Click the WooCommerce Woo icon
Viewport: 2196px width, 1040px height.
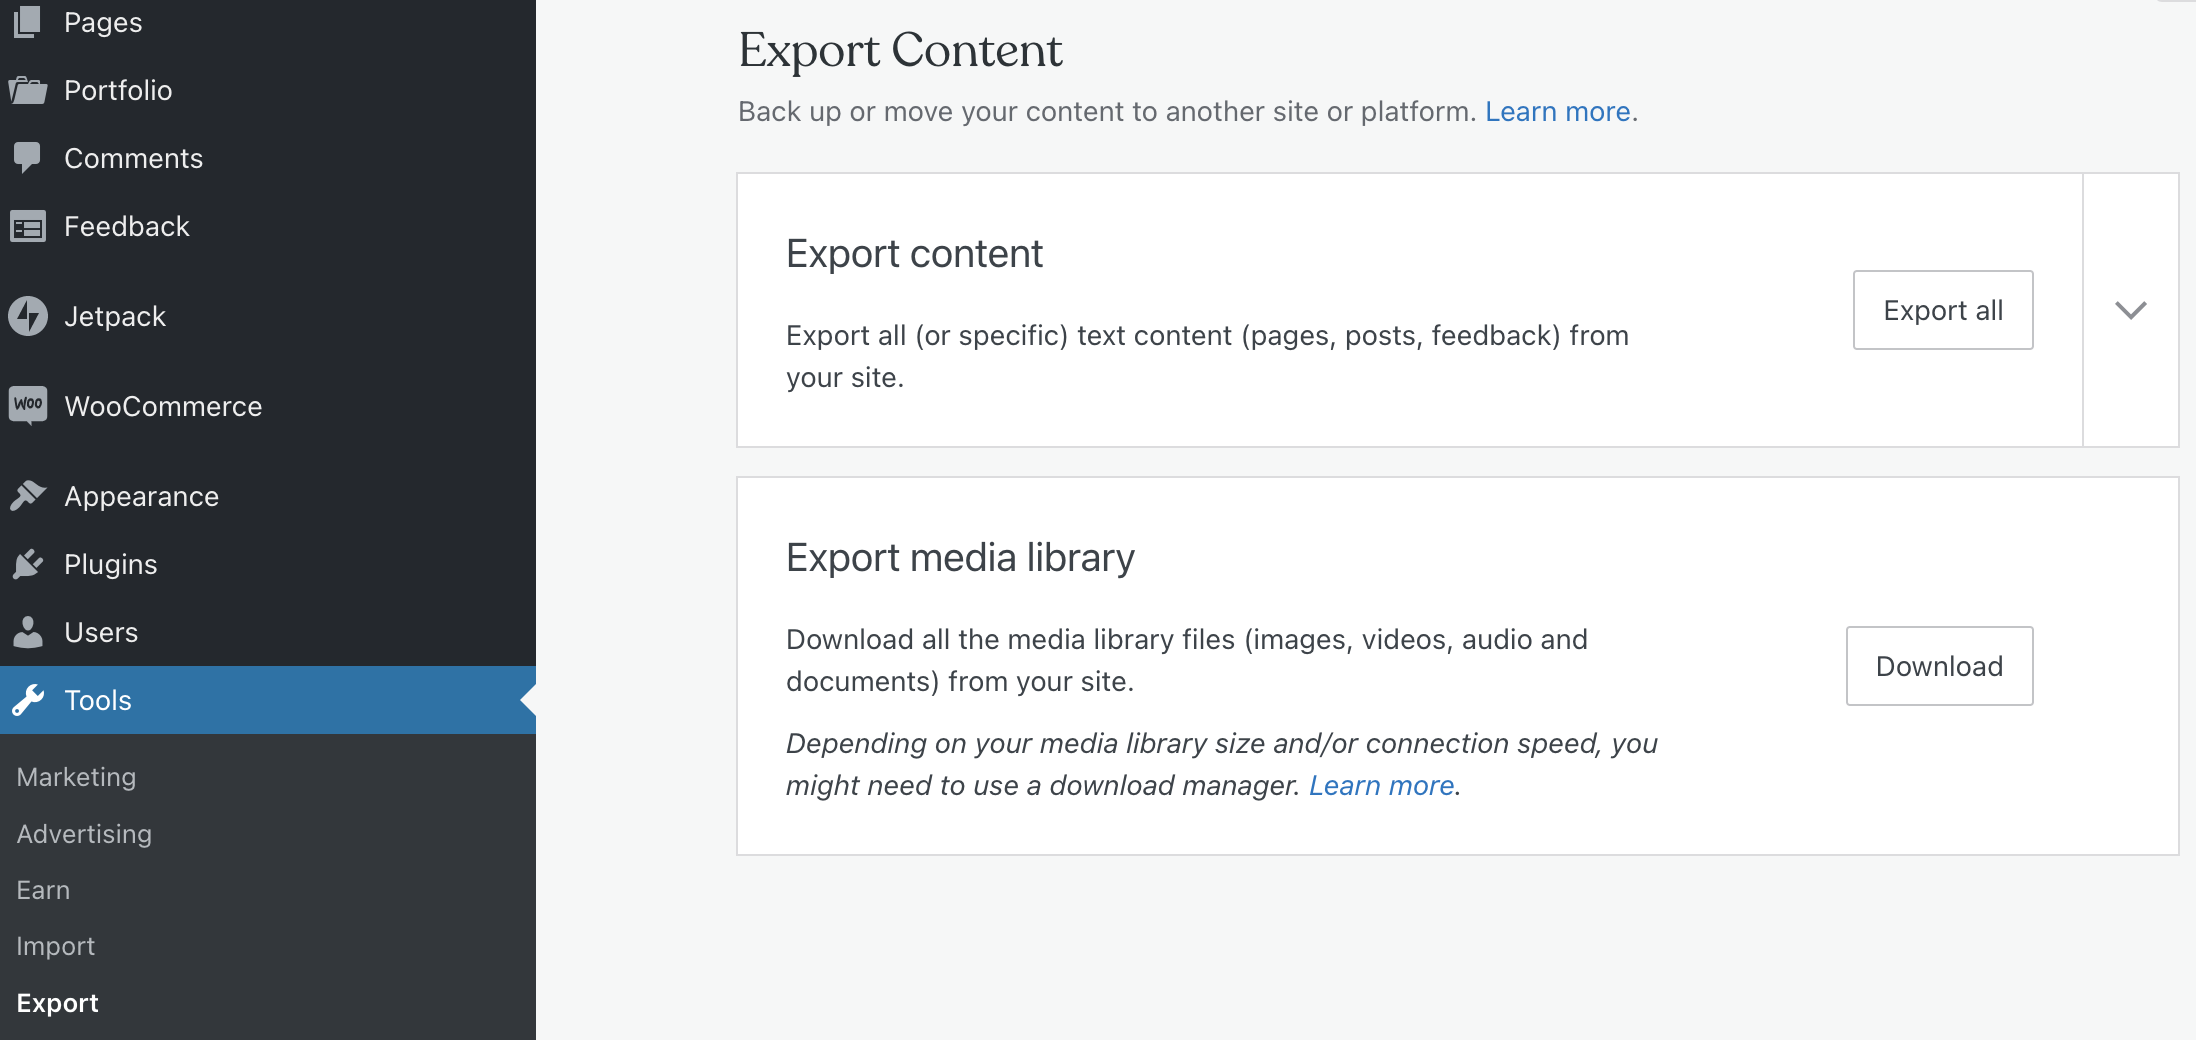click(27, 405)
